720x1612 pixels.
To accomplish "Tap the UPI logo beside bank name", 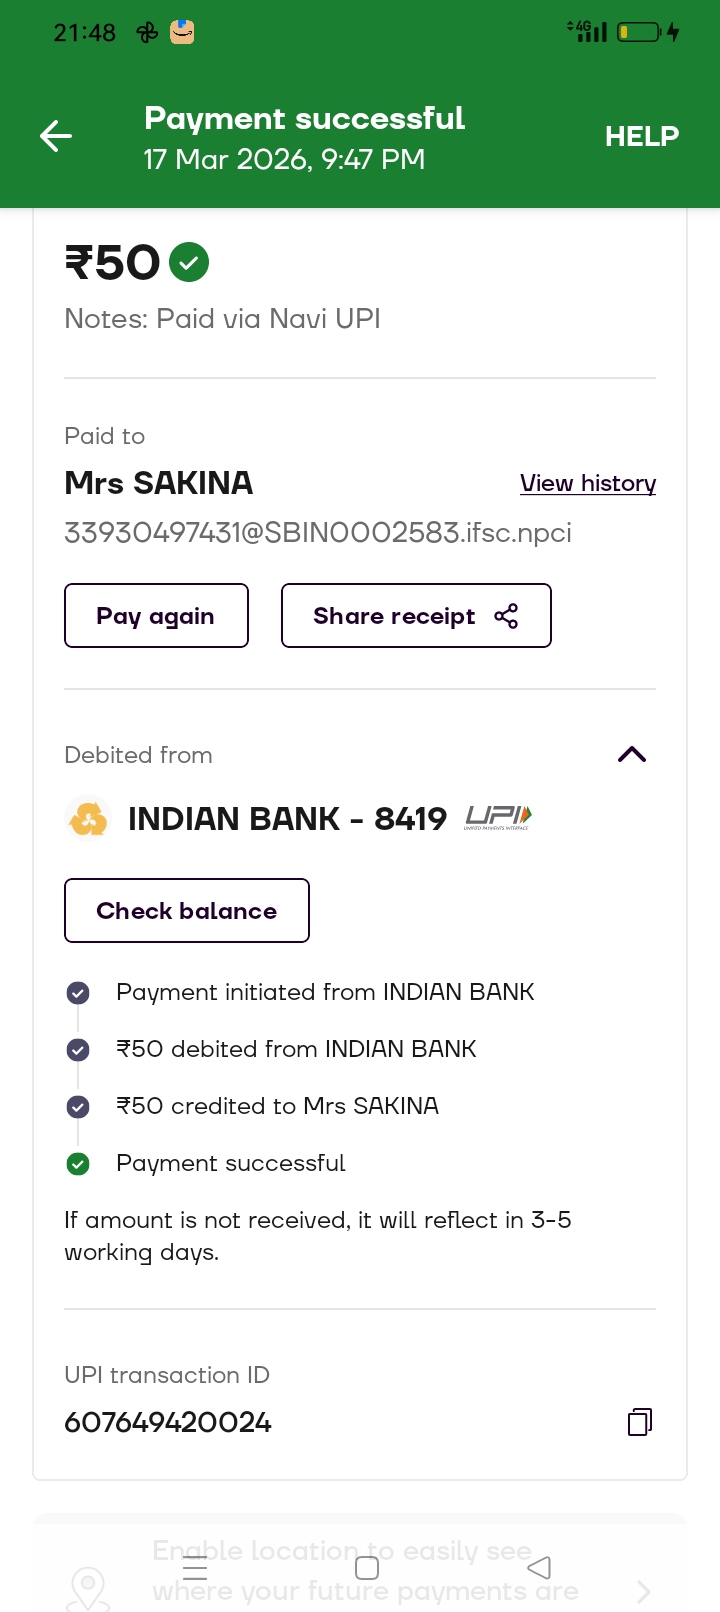I will click(498, 818).
